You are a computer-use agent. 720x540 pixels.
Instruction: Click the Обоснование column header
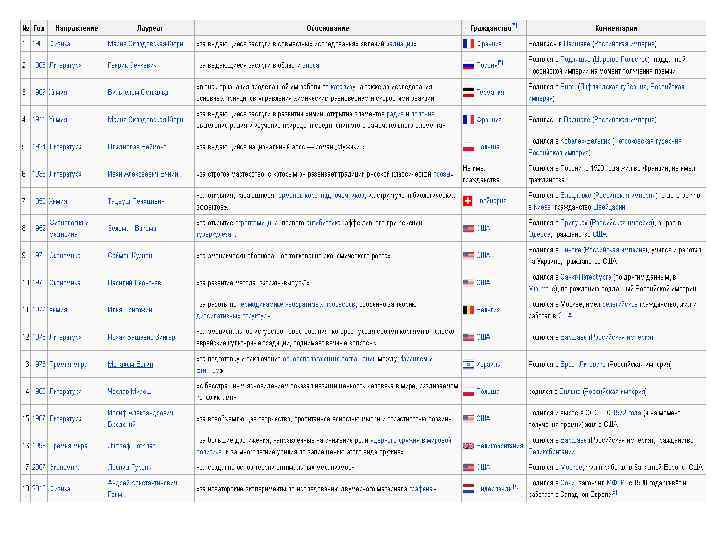[328, 28]
